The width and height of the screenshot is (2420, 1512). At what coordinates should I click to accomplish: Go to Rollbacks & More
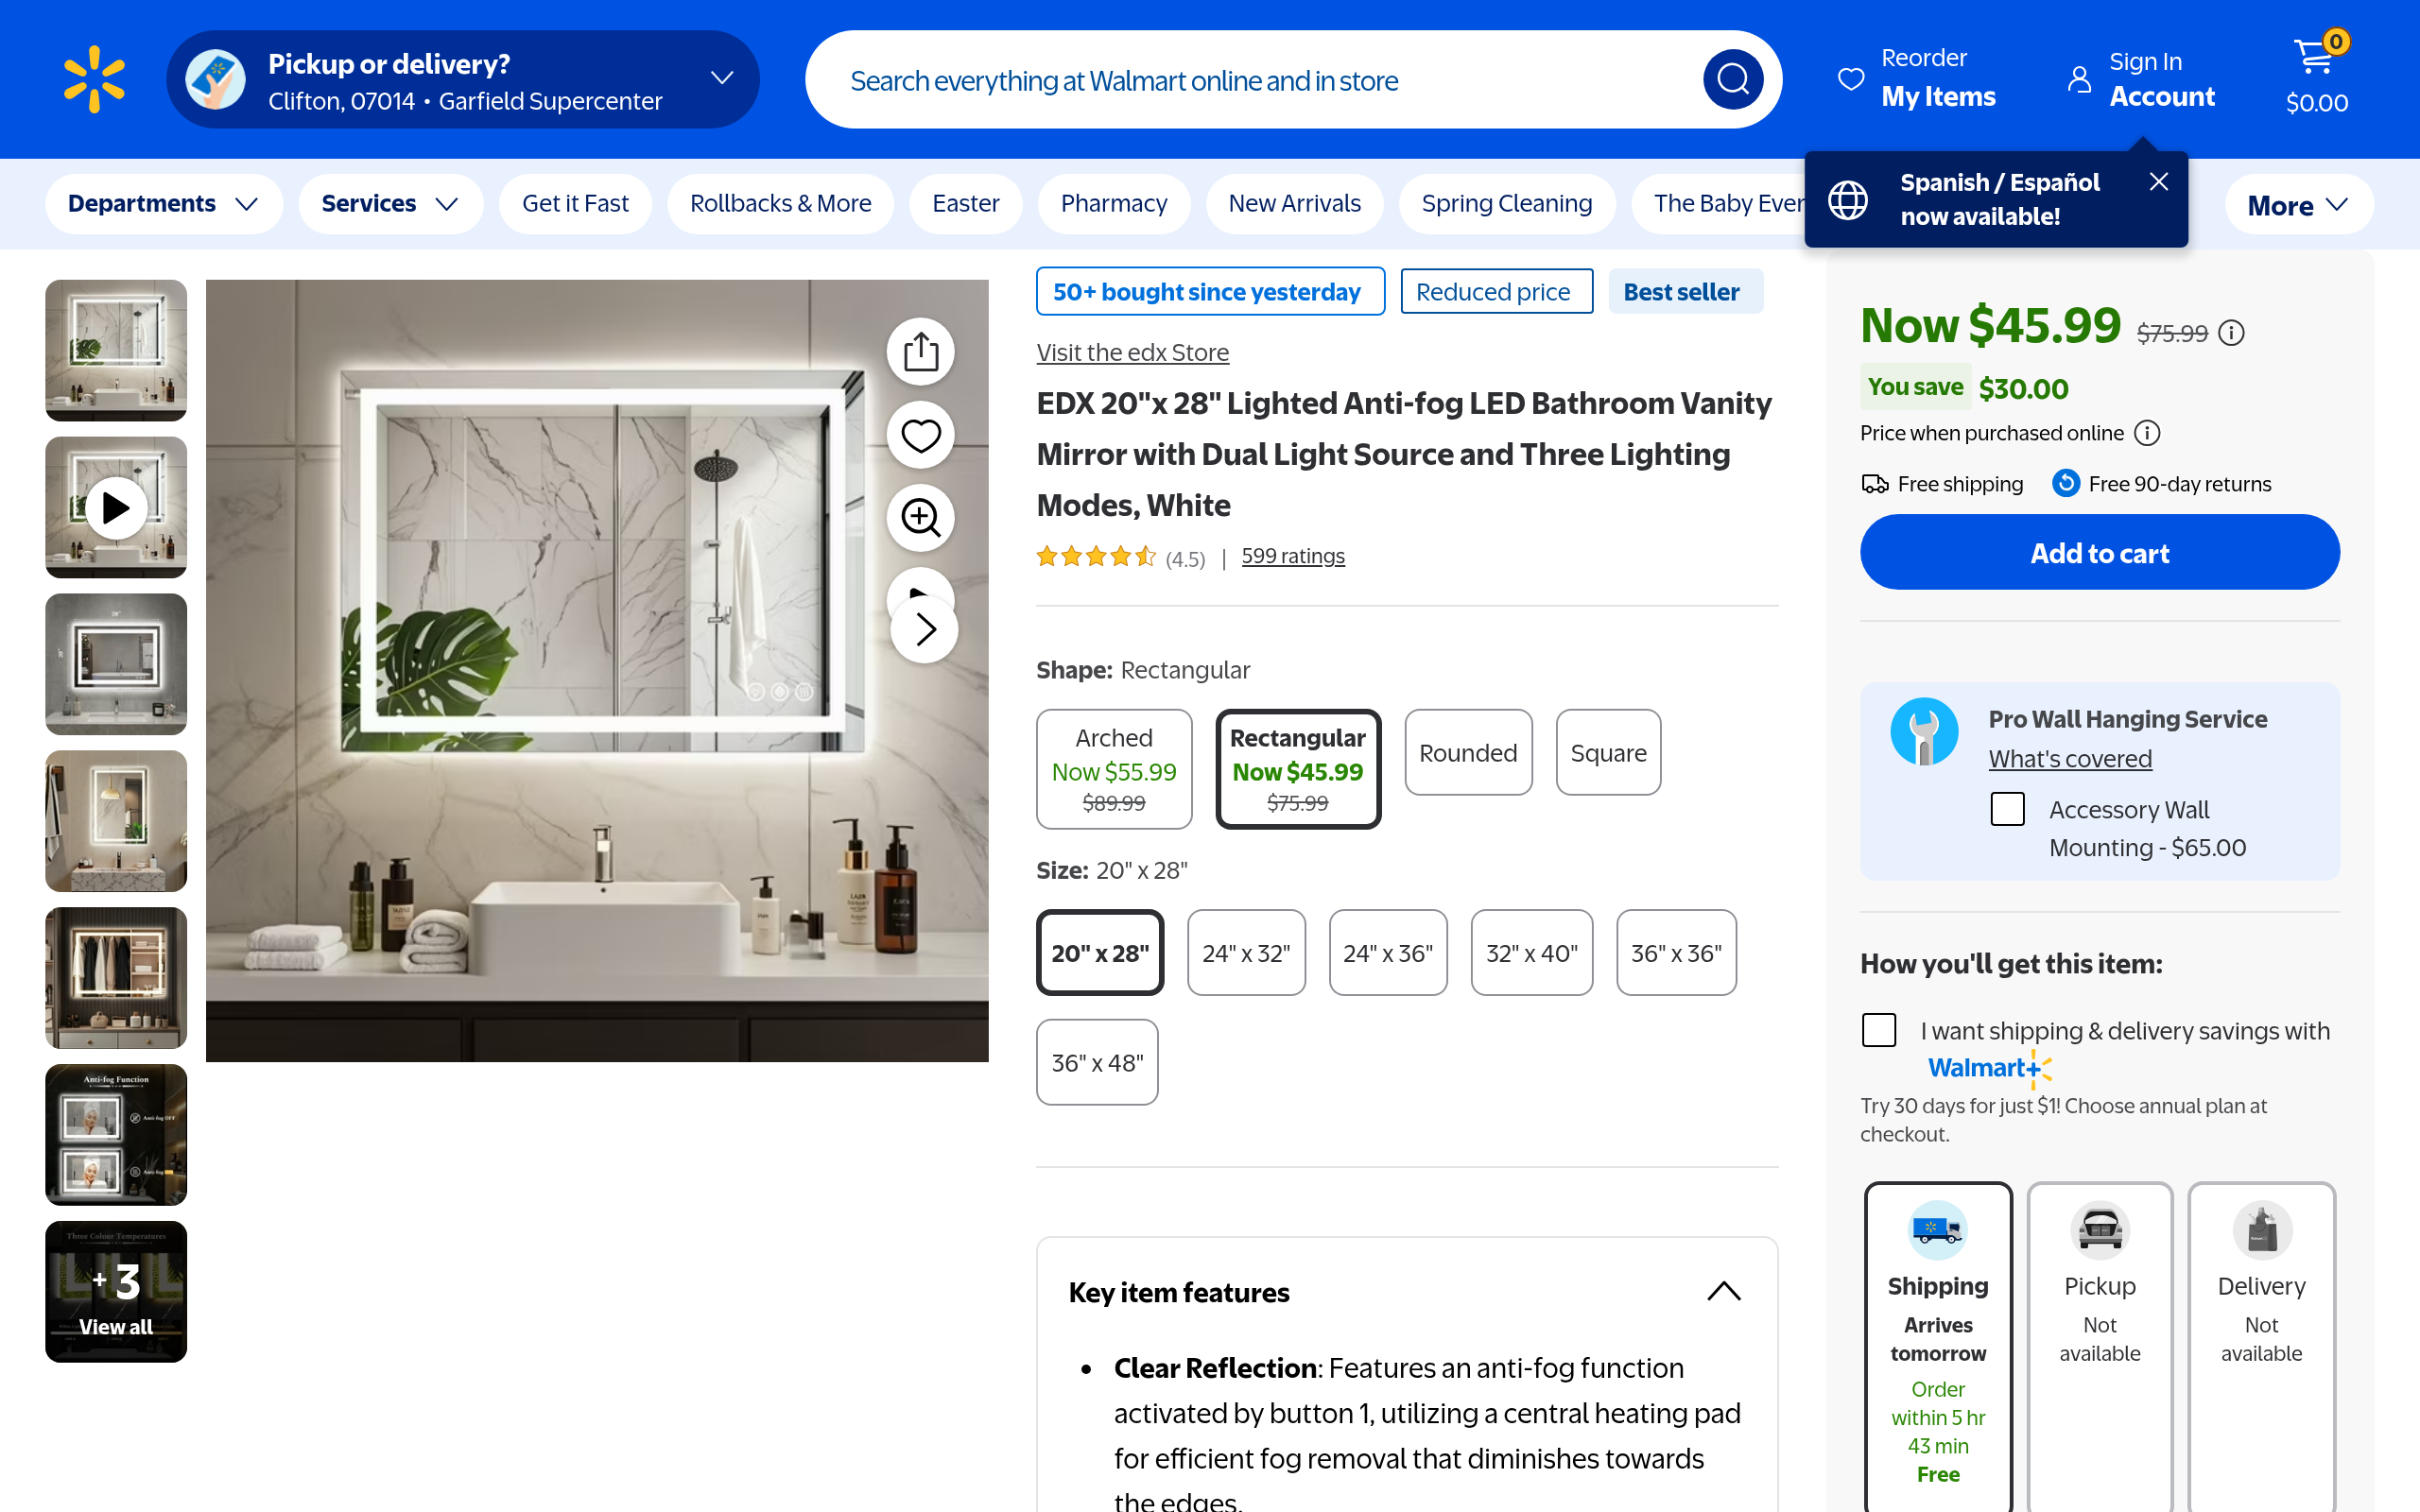780,204
